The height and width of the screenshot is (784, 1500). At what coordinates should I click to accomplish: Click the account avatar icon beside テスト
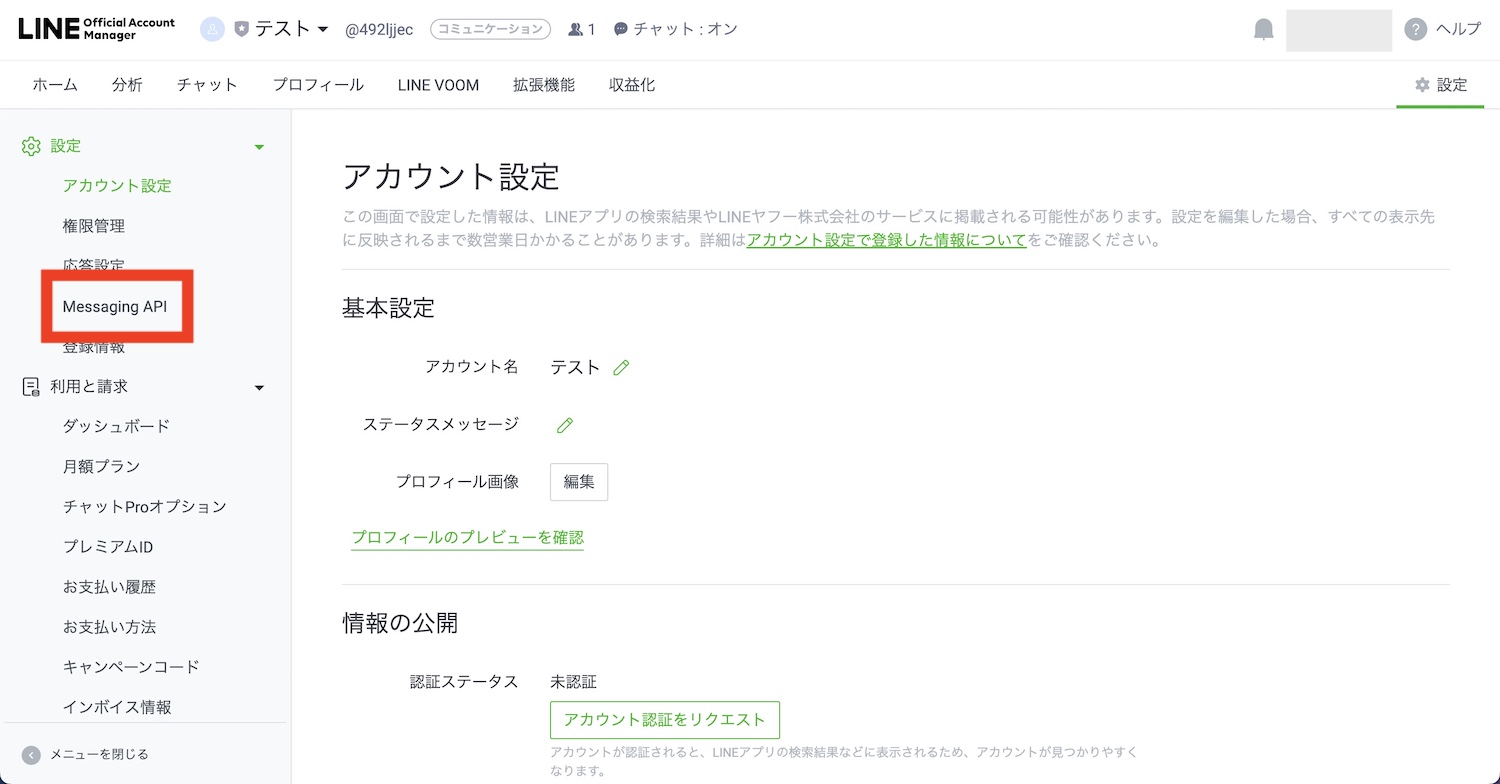tap(212, 30)
